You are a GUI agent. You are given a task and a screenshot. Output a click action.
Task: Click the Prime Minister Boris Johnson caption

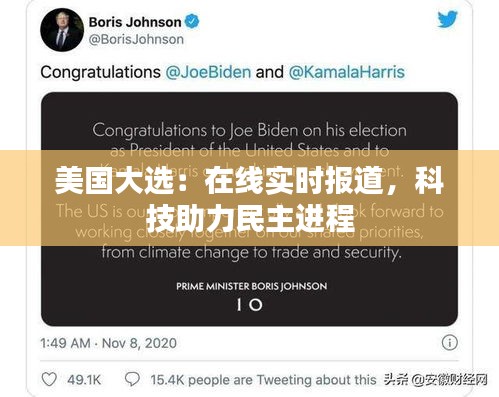[252, 286]
